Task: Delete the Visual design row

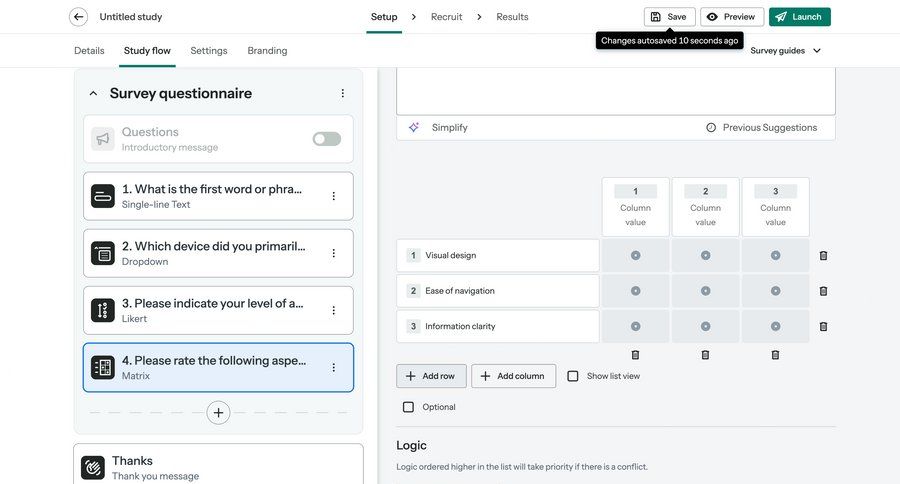Action: (x=823, y=256)
